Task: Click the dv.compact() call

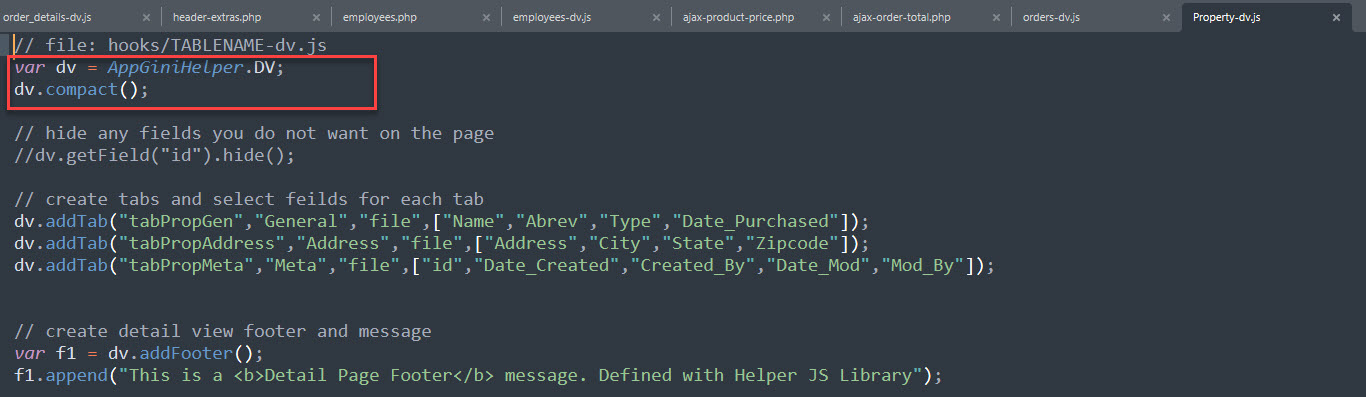Action: (x=81, y=91)
